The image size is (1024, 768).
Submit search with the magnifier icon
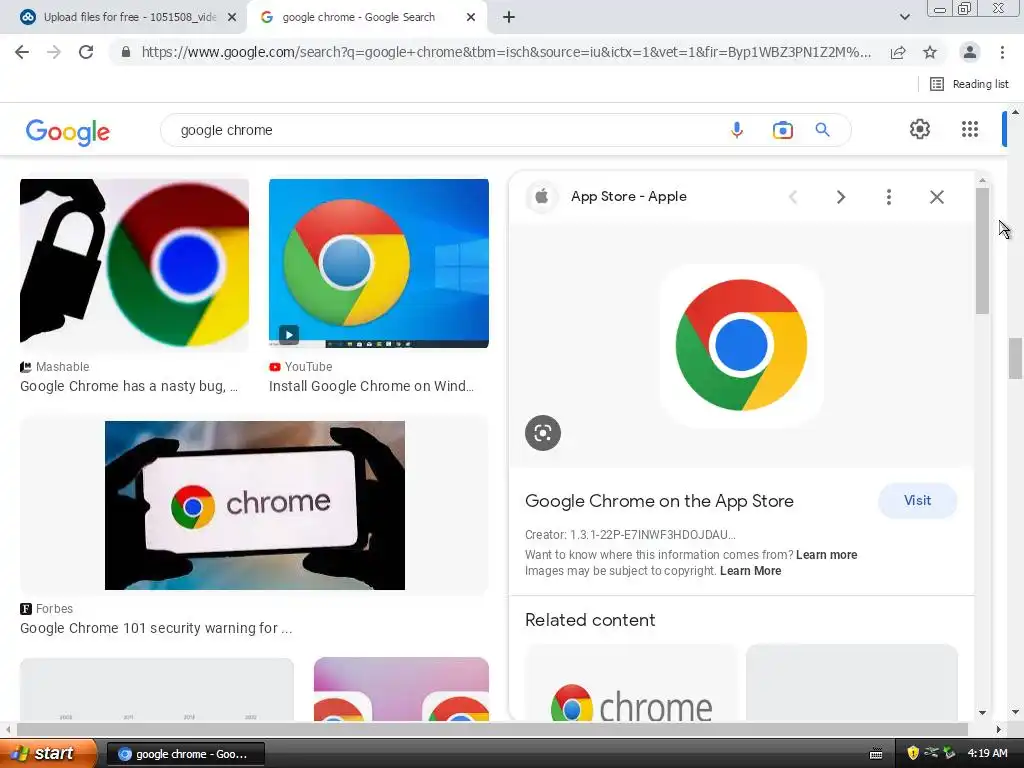point(822,130)
